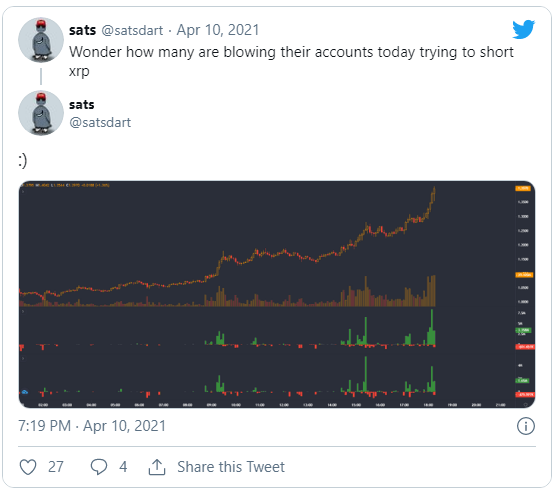This screenshot has width=560, height=496.
Task: Like the tweet with the heart icon
Action: pyautogui.click(x=28, y=467)
